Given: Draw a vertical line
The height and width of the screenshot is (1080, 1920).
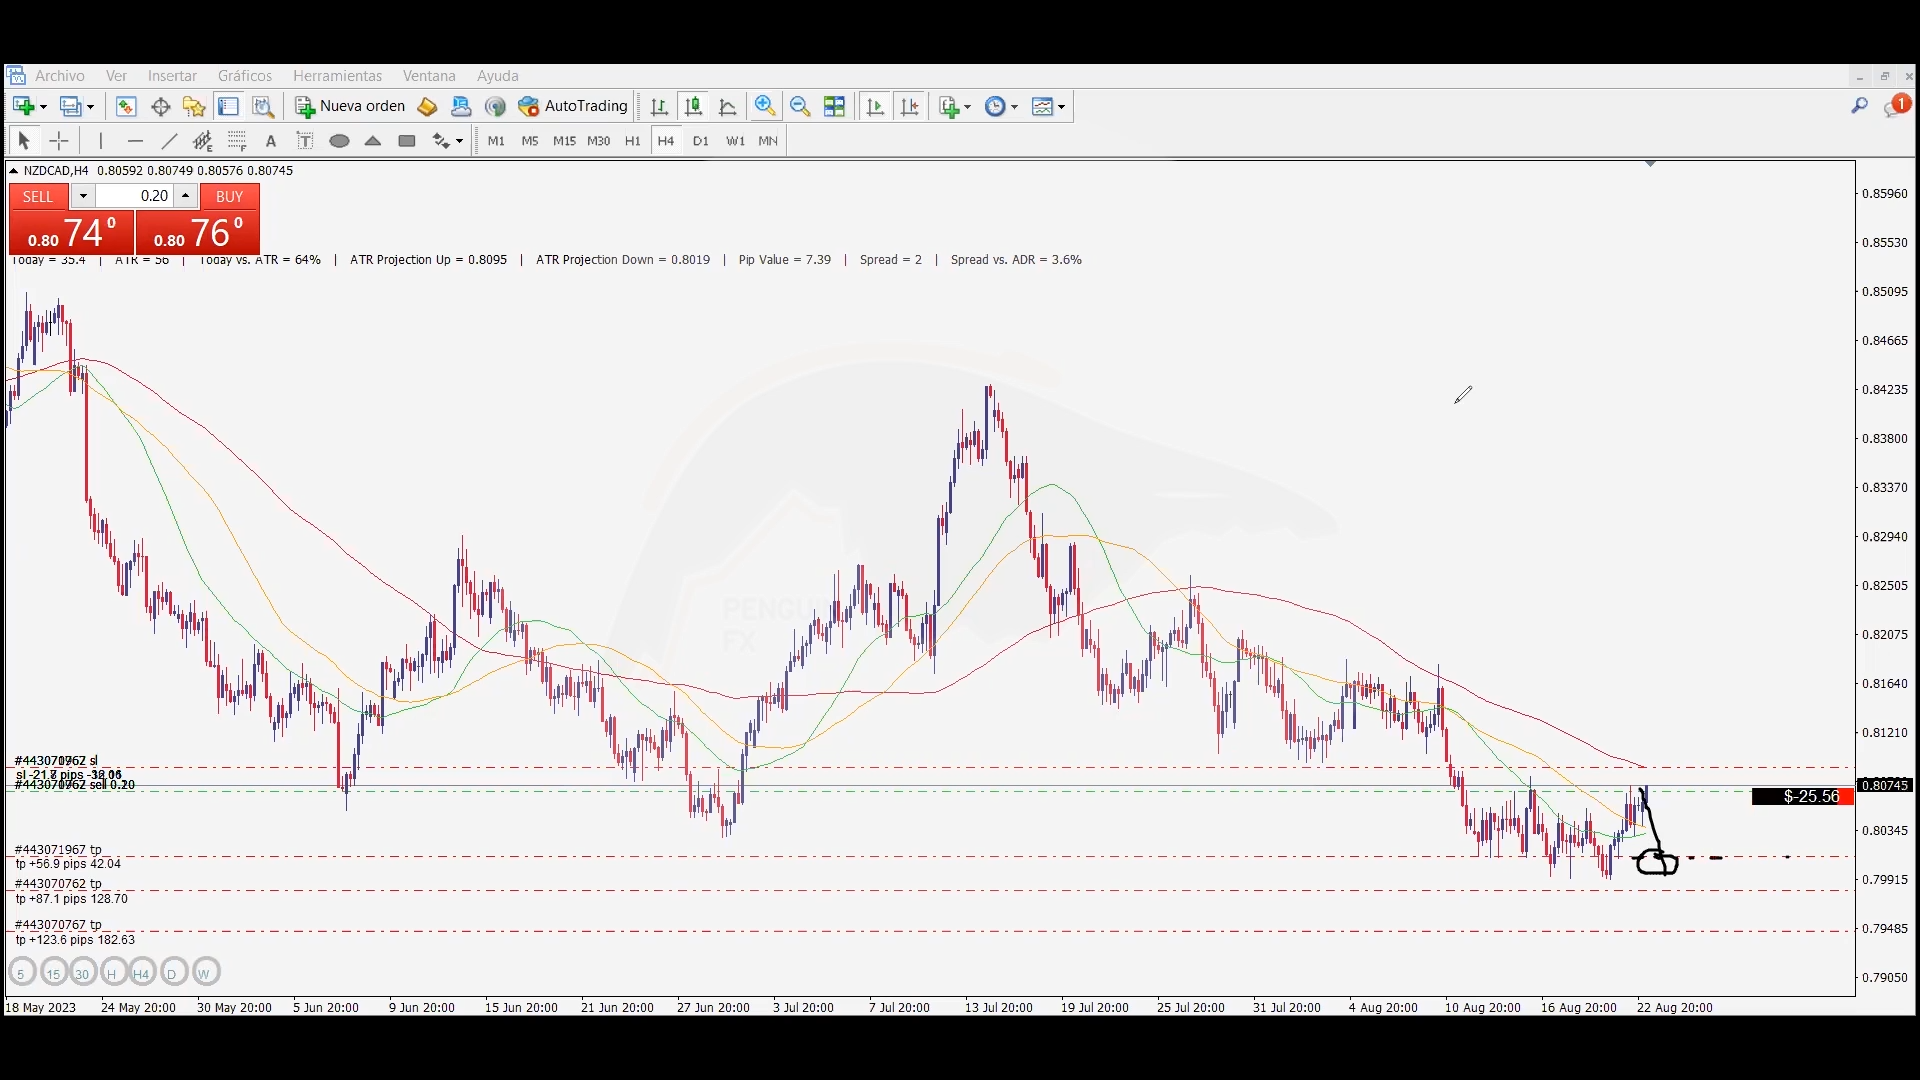Looking at the screenshot, I should click(101, 141).
